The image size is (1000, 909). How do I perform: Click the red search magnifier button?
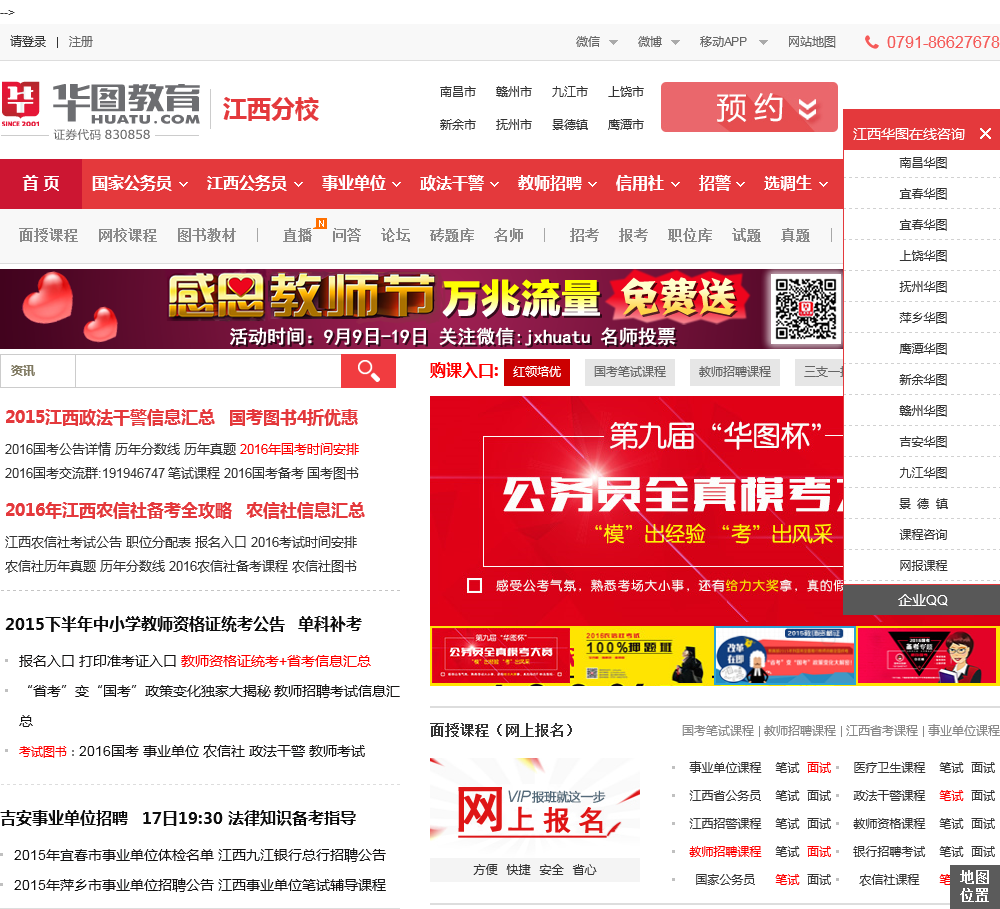[x=368, y=371]
